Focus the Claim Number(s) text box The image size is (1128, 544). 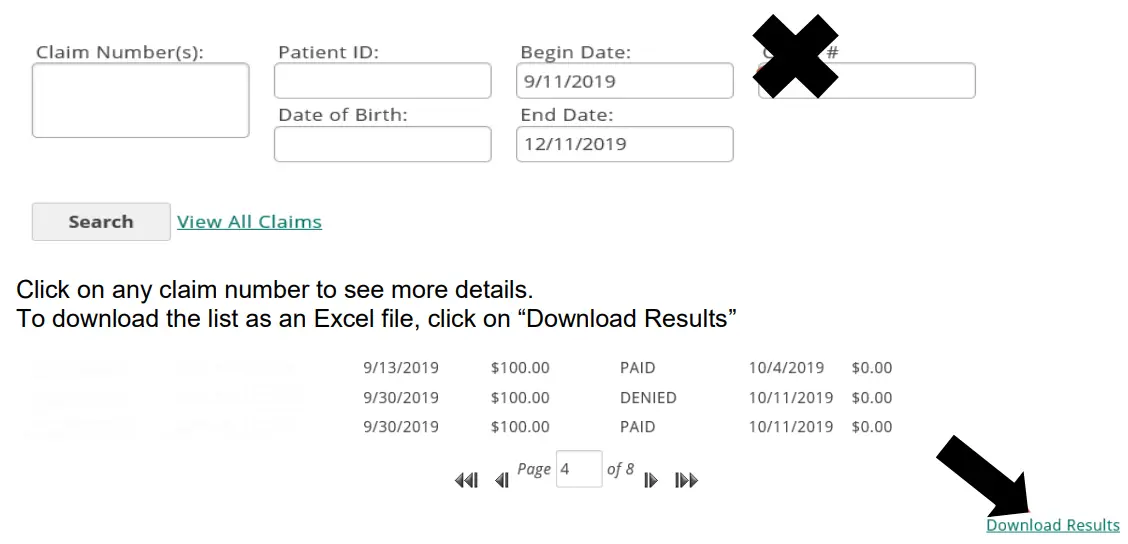[141, 100]
